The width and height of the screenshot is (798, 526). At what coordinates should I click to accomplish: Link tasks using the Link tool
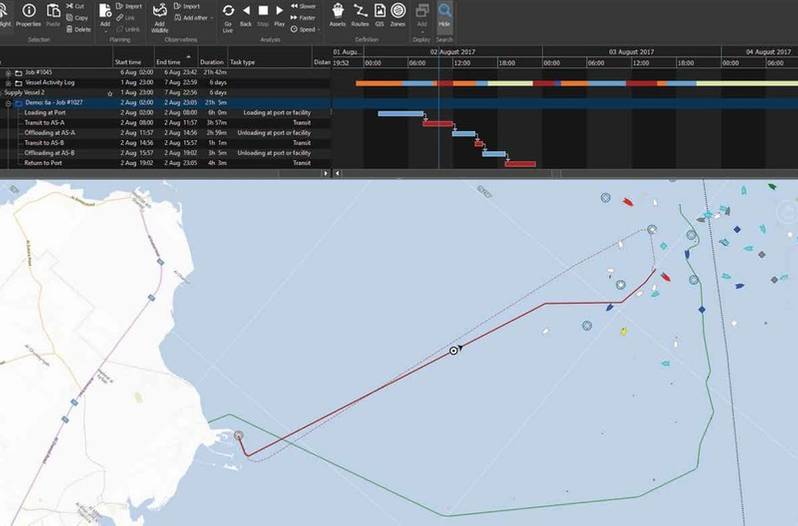[x=126, y=18]
